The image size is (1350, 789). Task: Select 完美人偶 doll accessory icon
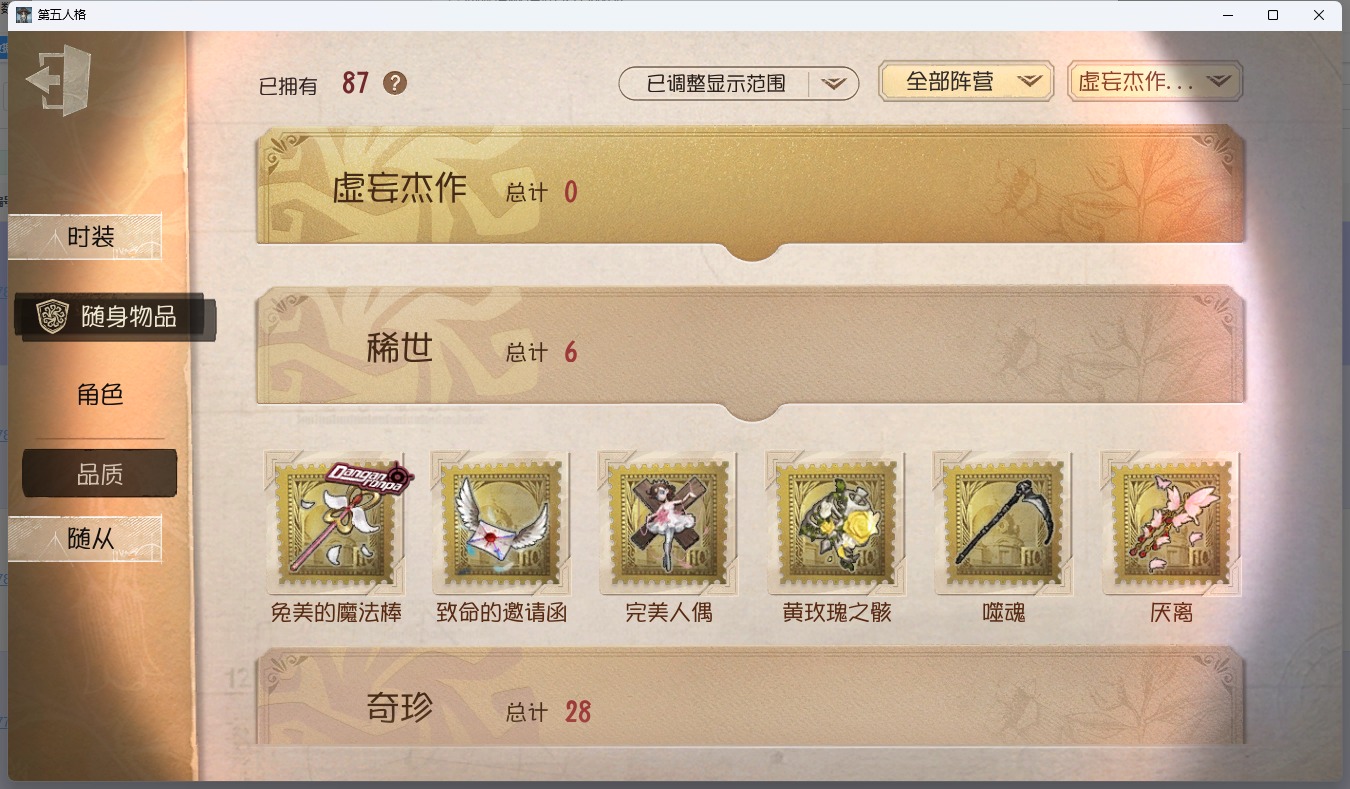pyautogui.click(x=669, y=523)
